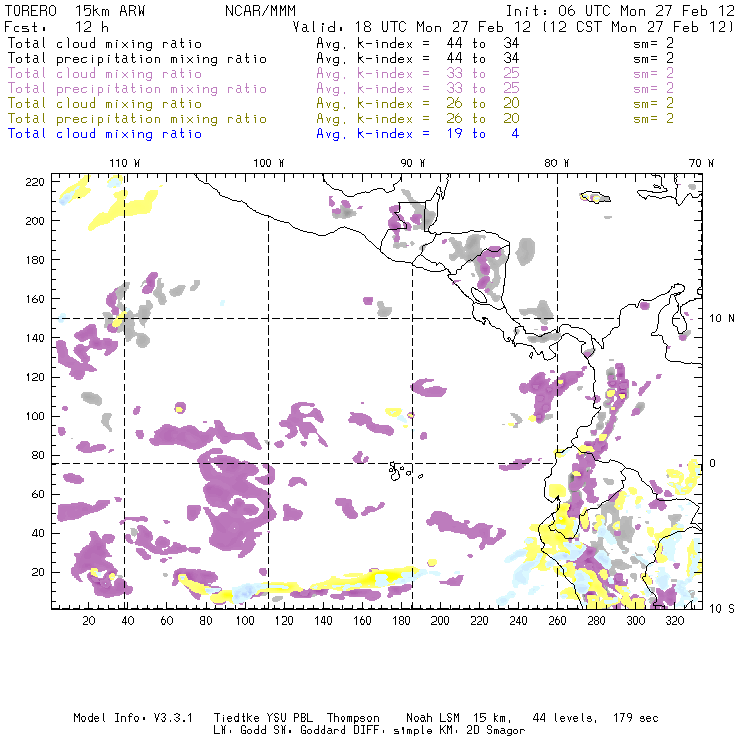The height and width of the screenshot is (740, 740).
Task: Click the "70 W" longitude label
Action: click(701, 163)
